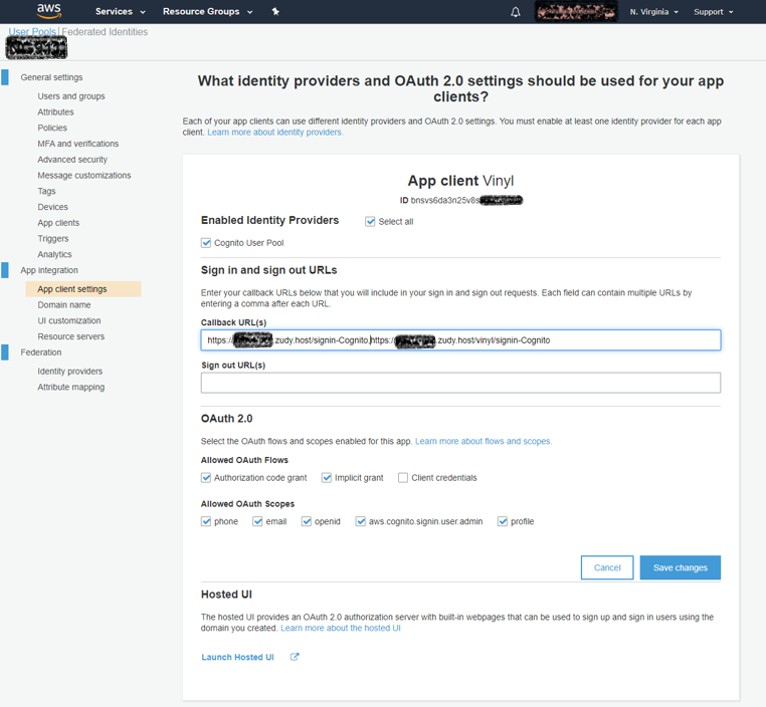Click the Save changes button
This screenshot has width=766, height=707.
680,567
